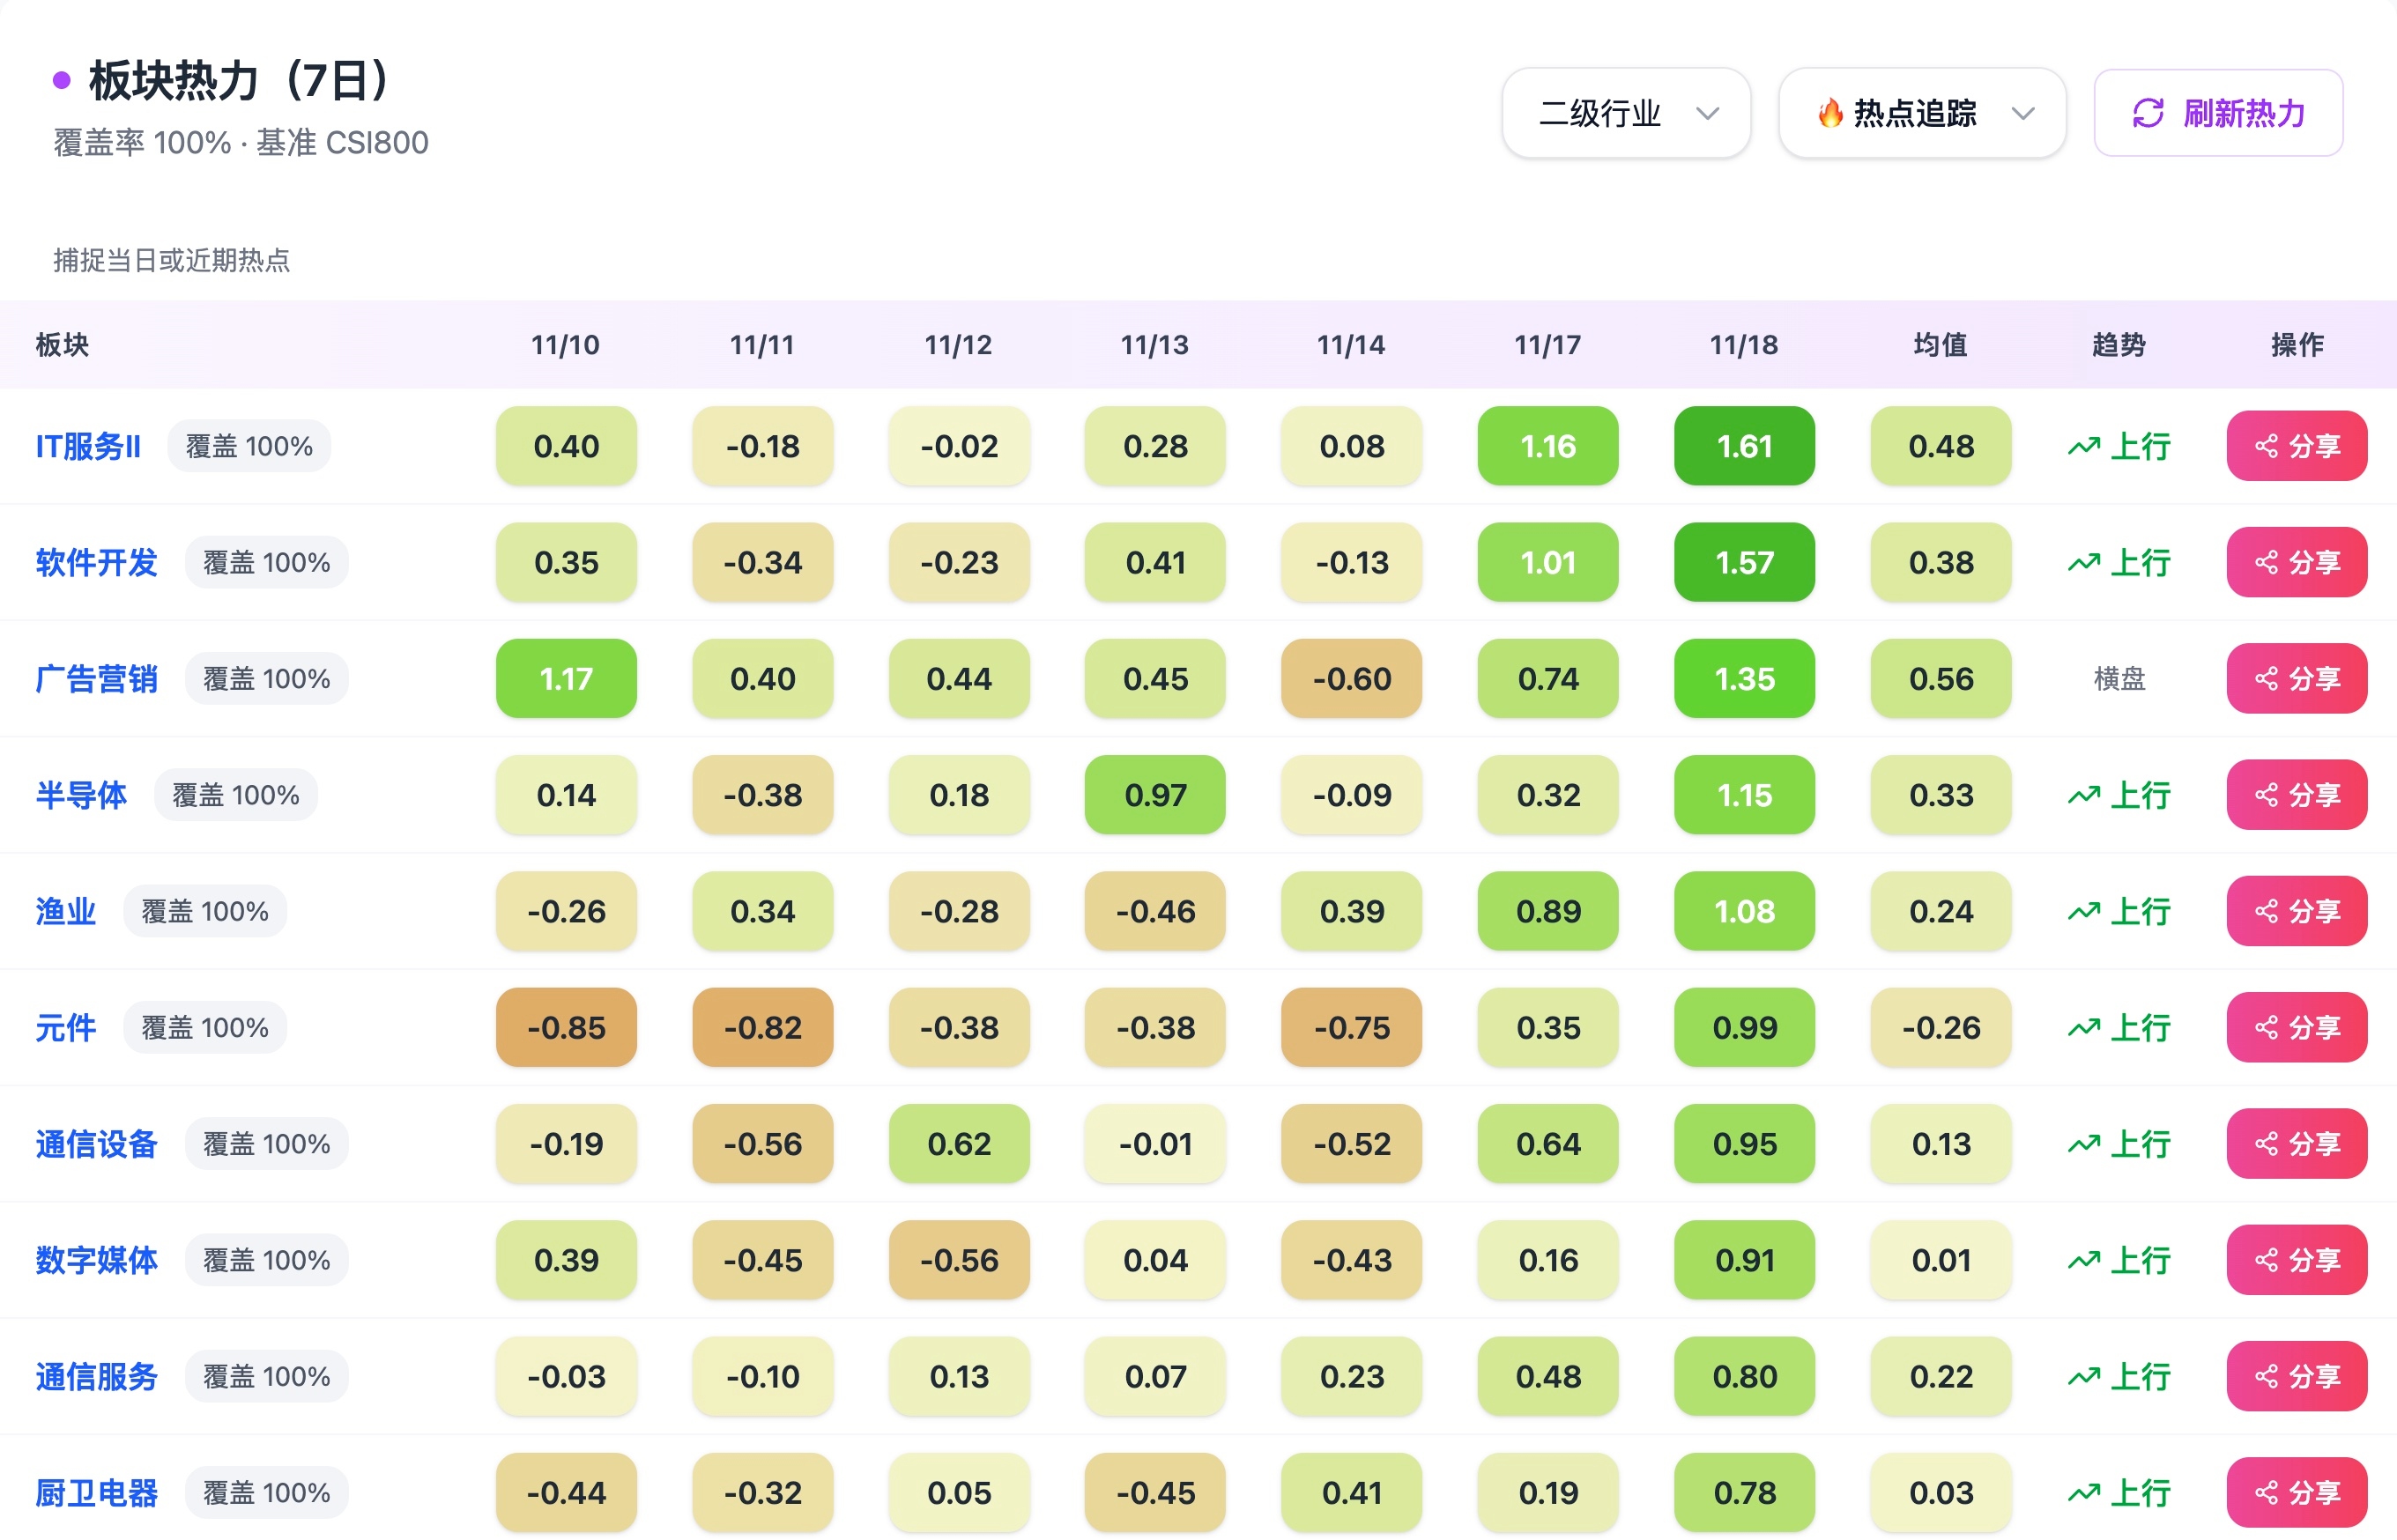Click the share icon in 渔业 row
Viewport: 2397px width, 1540px height.
pyautogui.click(x=2266, y=911)
